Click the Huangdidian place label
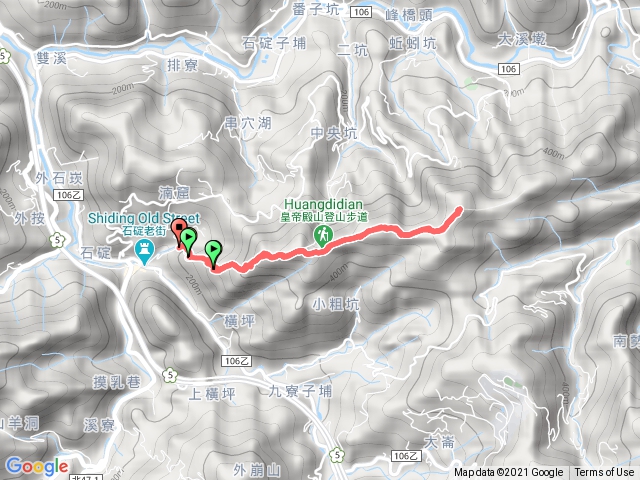640x480 pixels. click(x=324, y=204)
